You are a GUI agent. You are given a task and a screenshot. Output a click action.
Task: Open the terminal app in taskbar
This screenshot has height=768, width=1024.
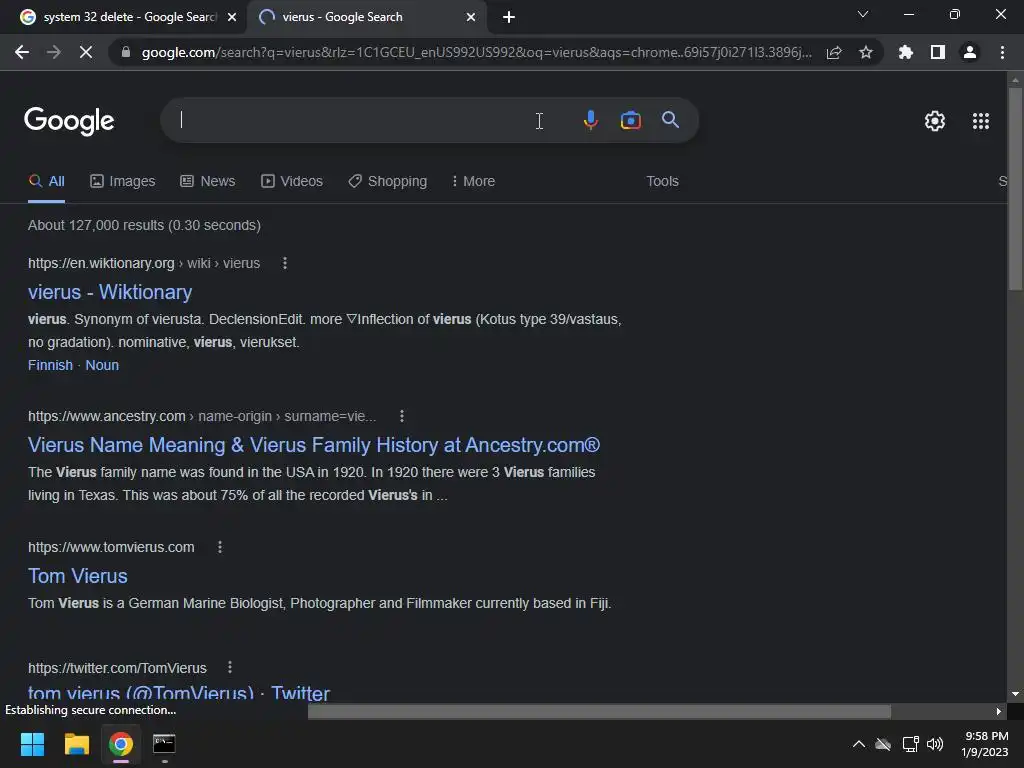pos(164,744)
